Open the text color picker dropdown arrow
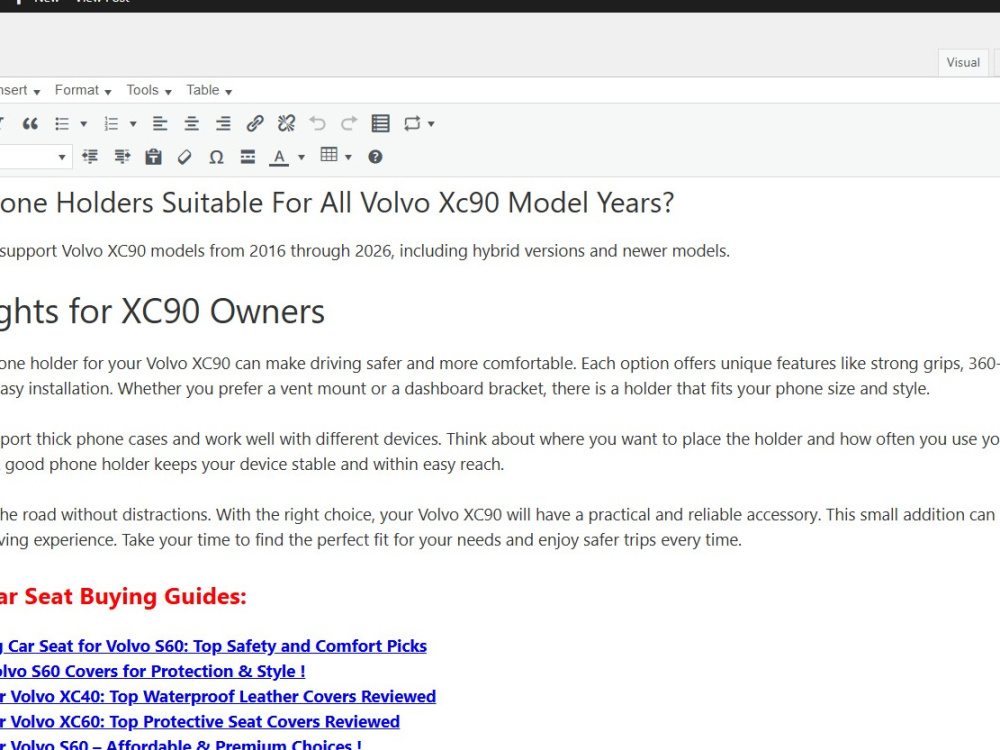Screen dimensions: 1000x750 [x=301, y=157]
